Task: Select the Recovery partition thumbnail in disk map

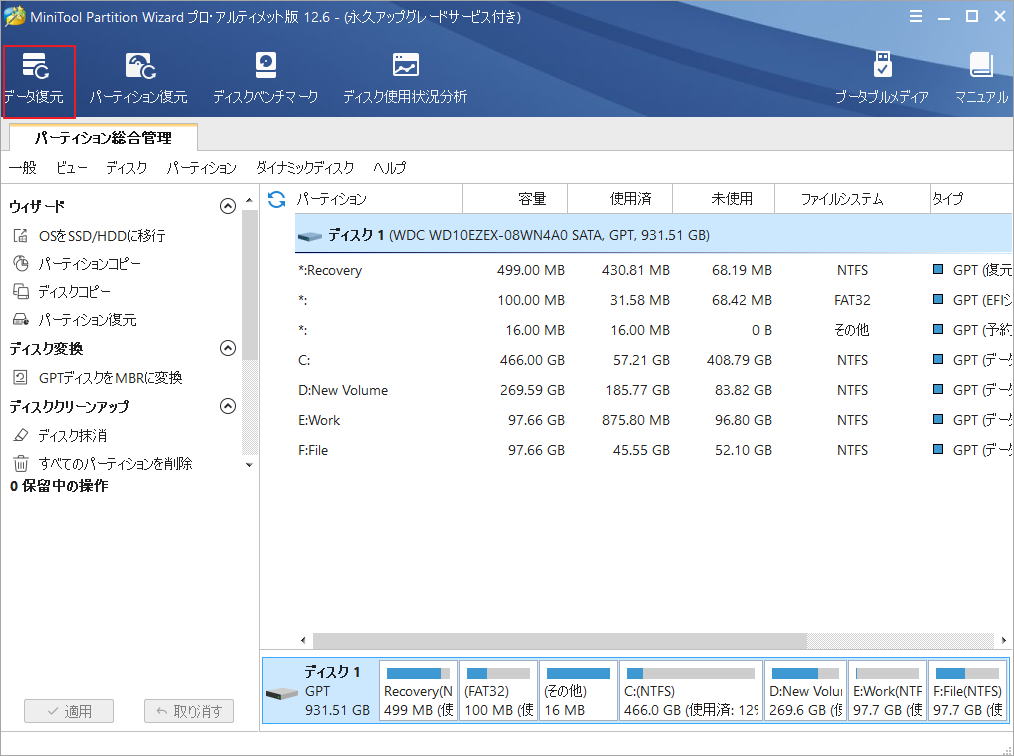Action: click(x=418, y=690)
